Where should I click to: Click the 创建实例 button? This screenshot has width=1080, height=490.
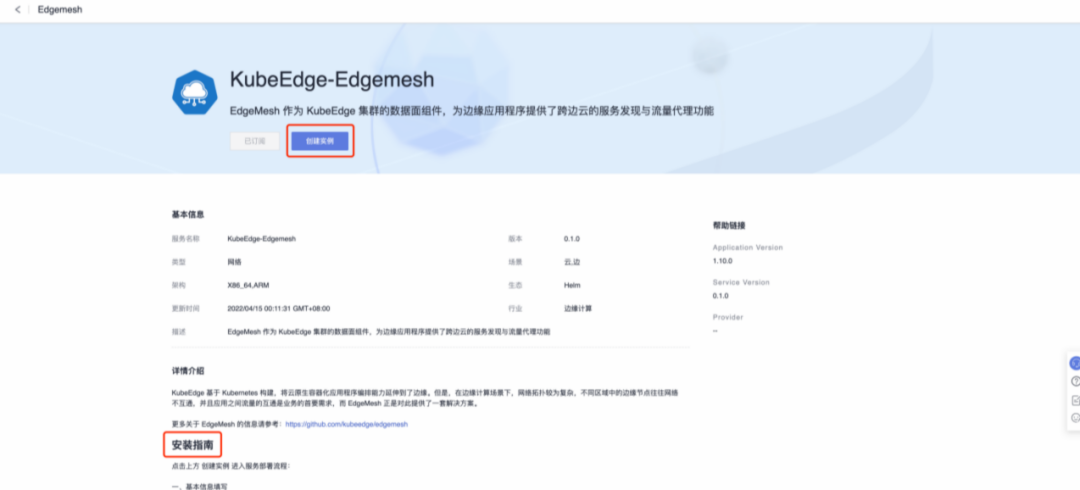[x=320, y=141]
